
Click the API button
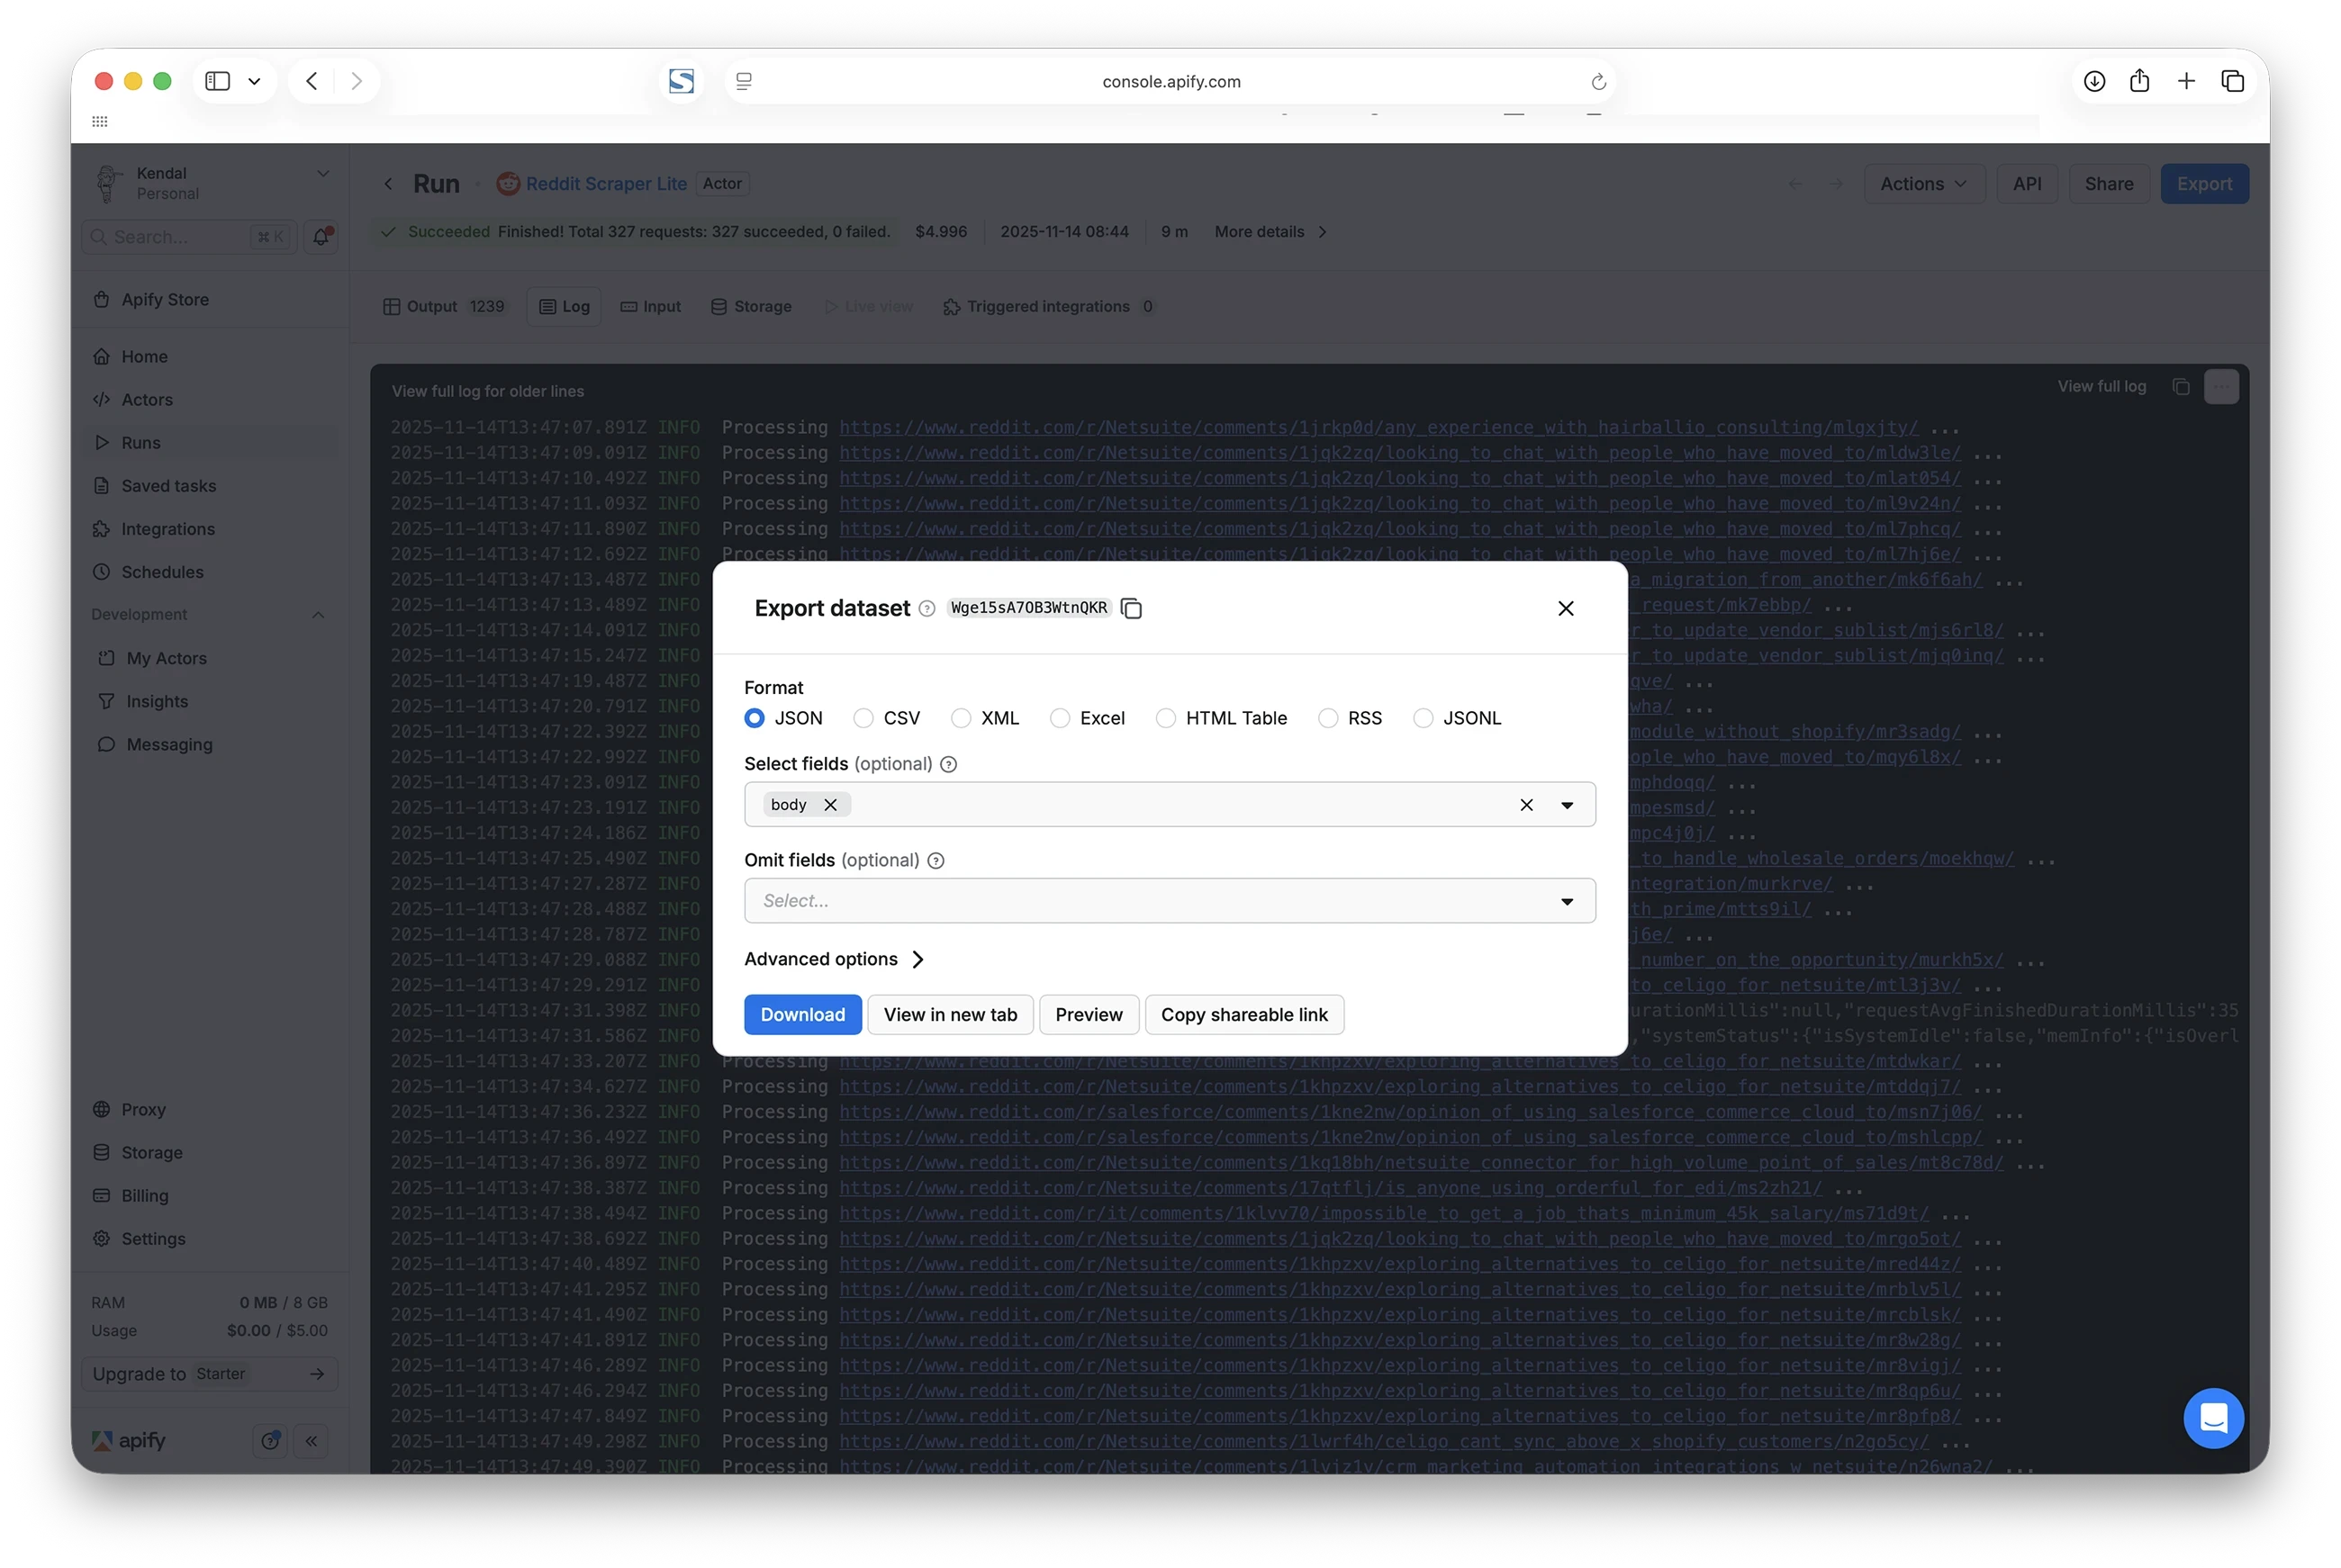pos(2026,184)
